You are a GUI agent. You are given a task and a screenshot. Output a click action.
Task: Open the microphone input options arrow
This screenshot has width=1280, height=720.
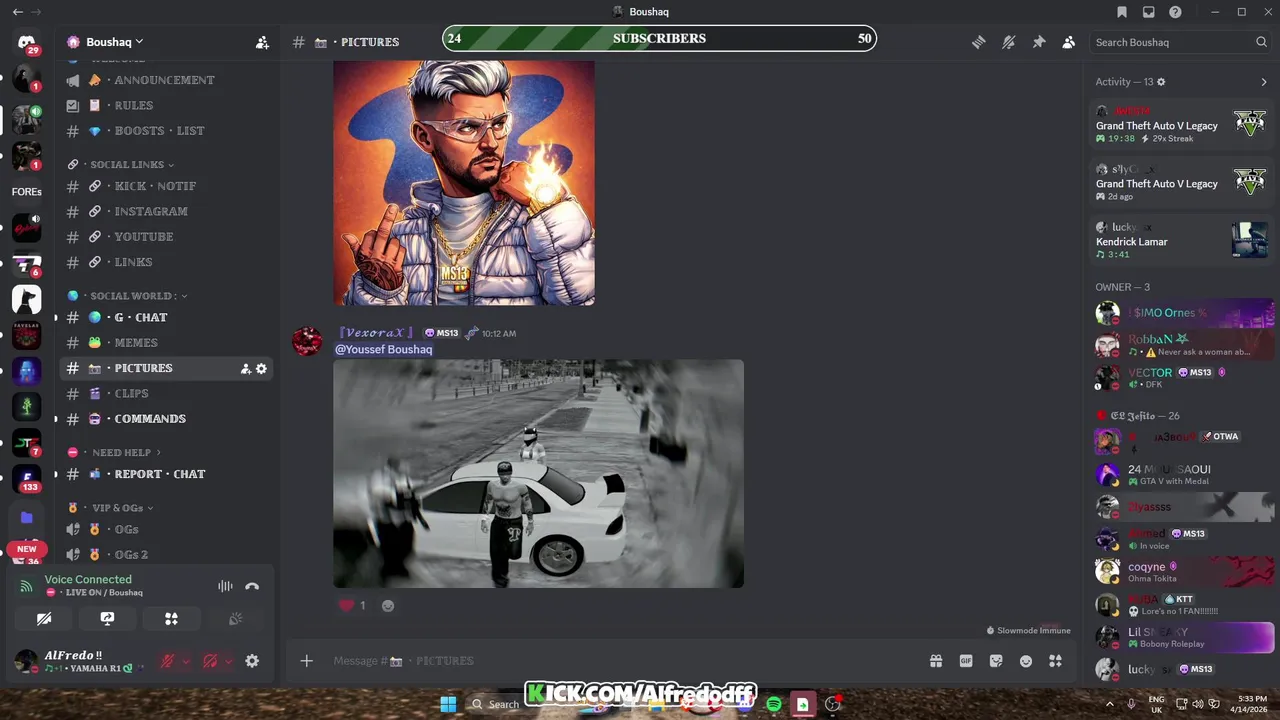point(185,661)
